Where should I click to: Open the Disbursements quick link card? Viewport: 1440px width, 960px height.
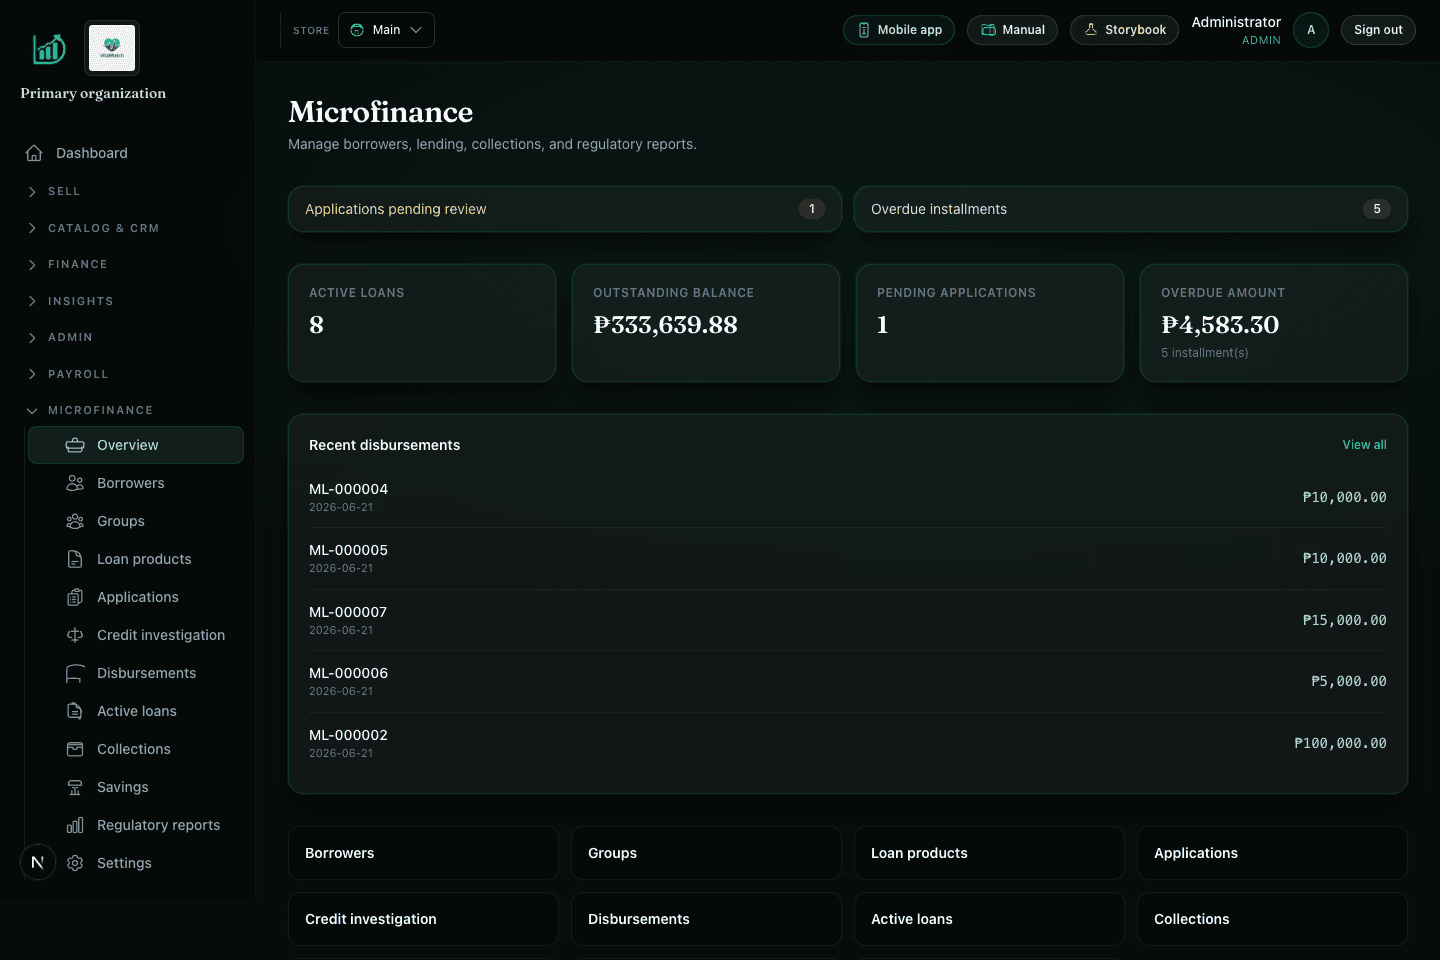pos(706,919)
